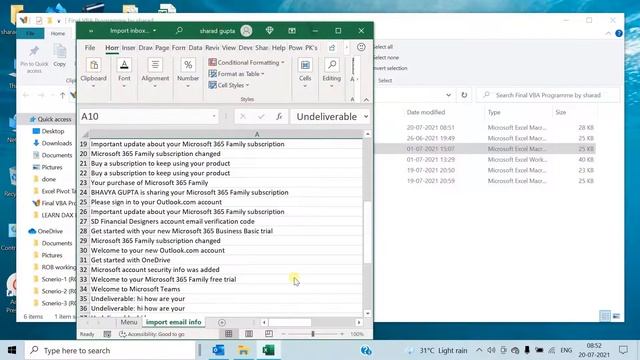Open the Import inbox title dropdown

(x=154, y=31)
